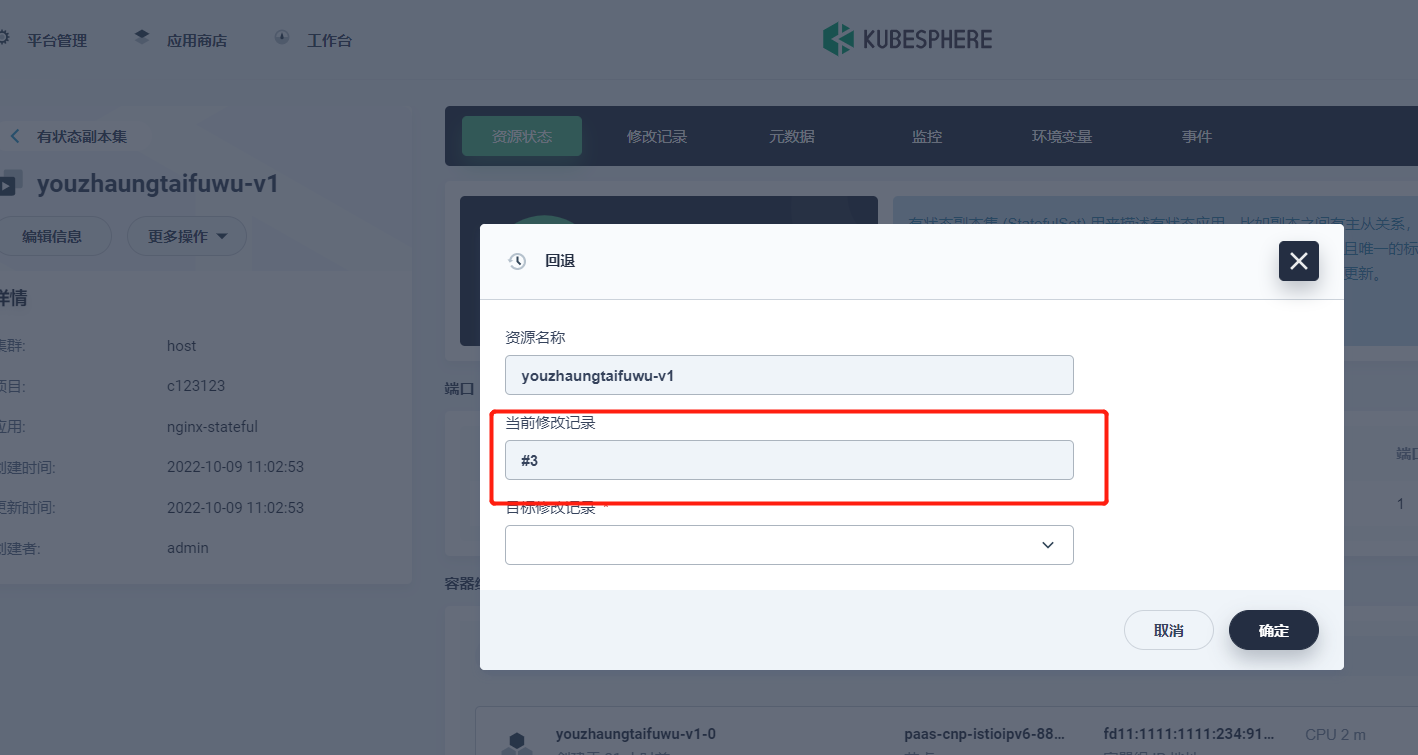Click the back arrow next to 有状态副本集
The height and width of the screenshot is (755, 1418).
14,136
